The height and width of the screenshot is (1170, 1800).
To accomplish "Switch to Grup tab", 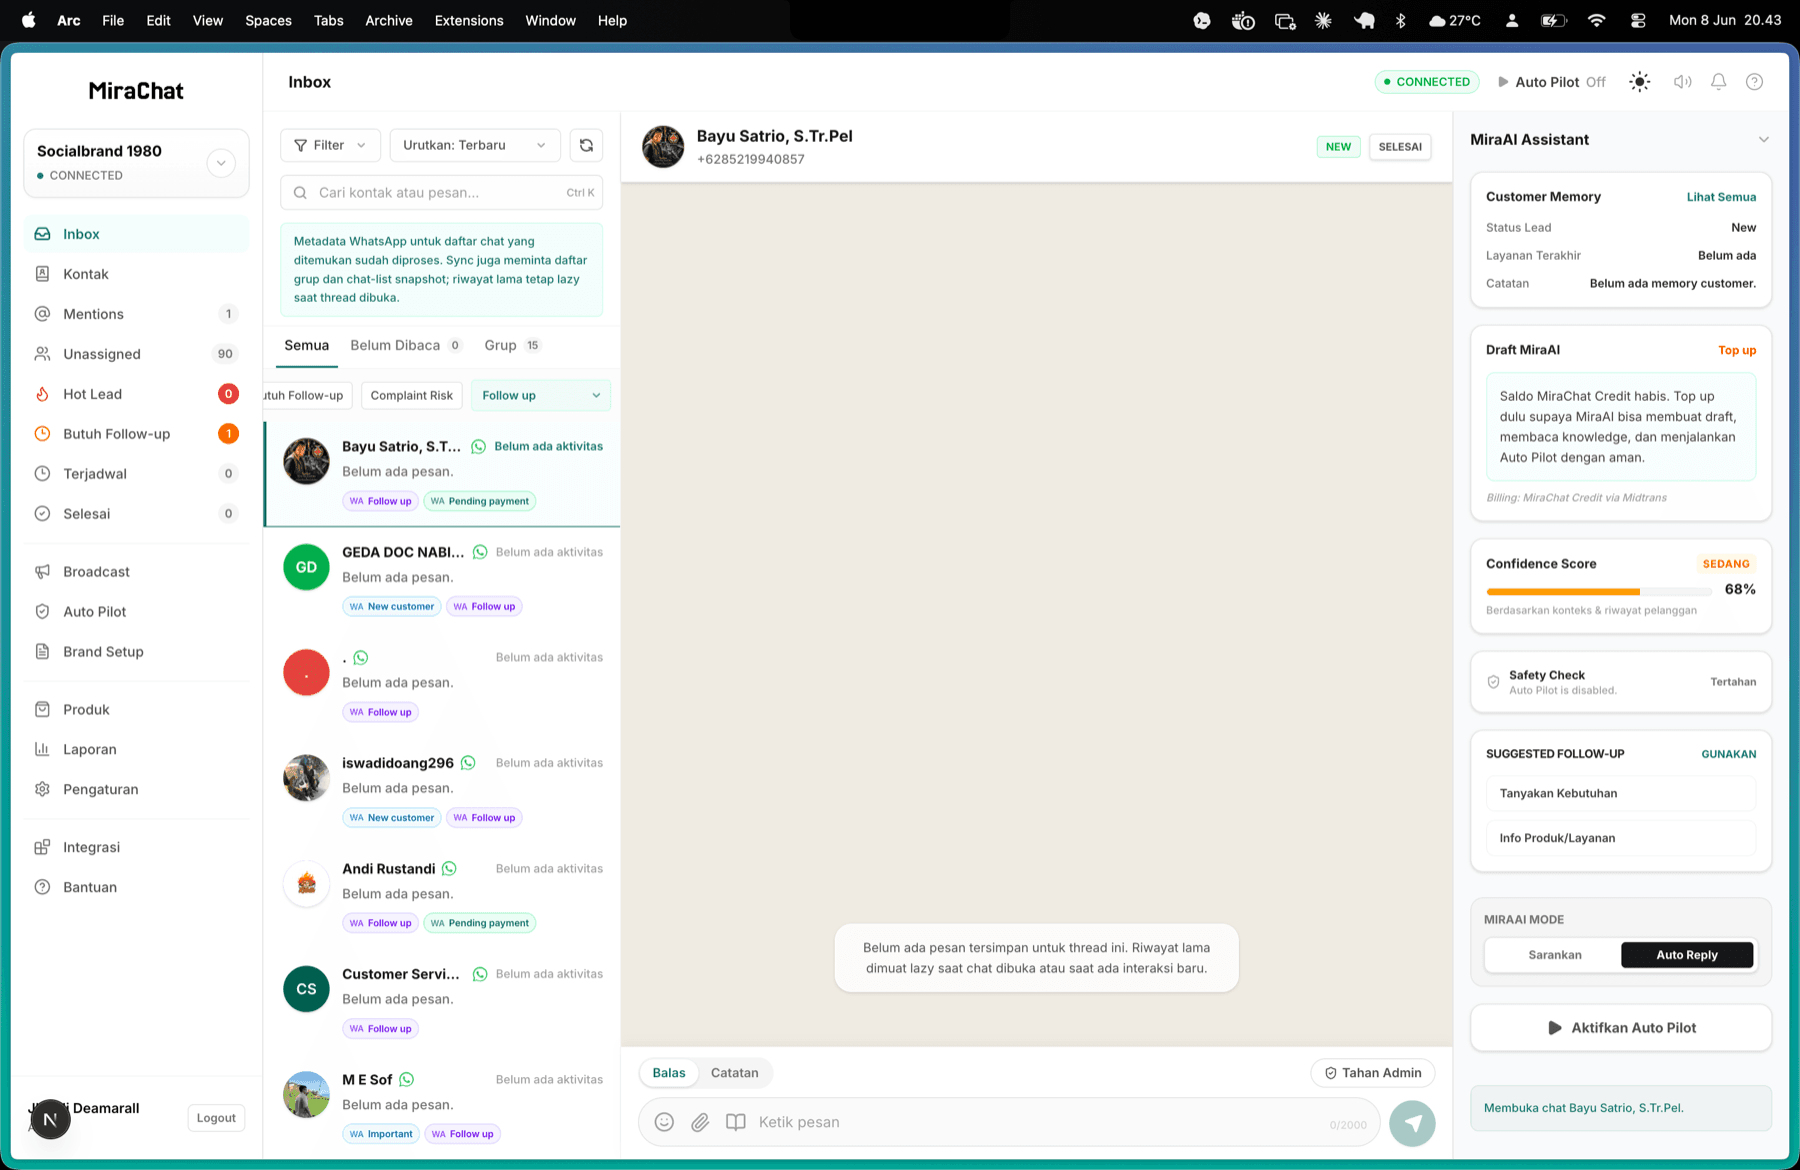I will (x=512, y=346).
